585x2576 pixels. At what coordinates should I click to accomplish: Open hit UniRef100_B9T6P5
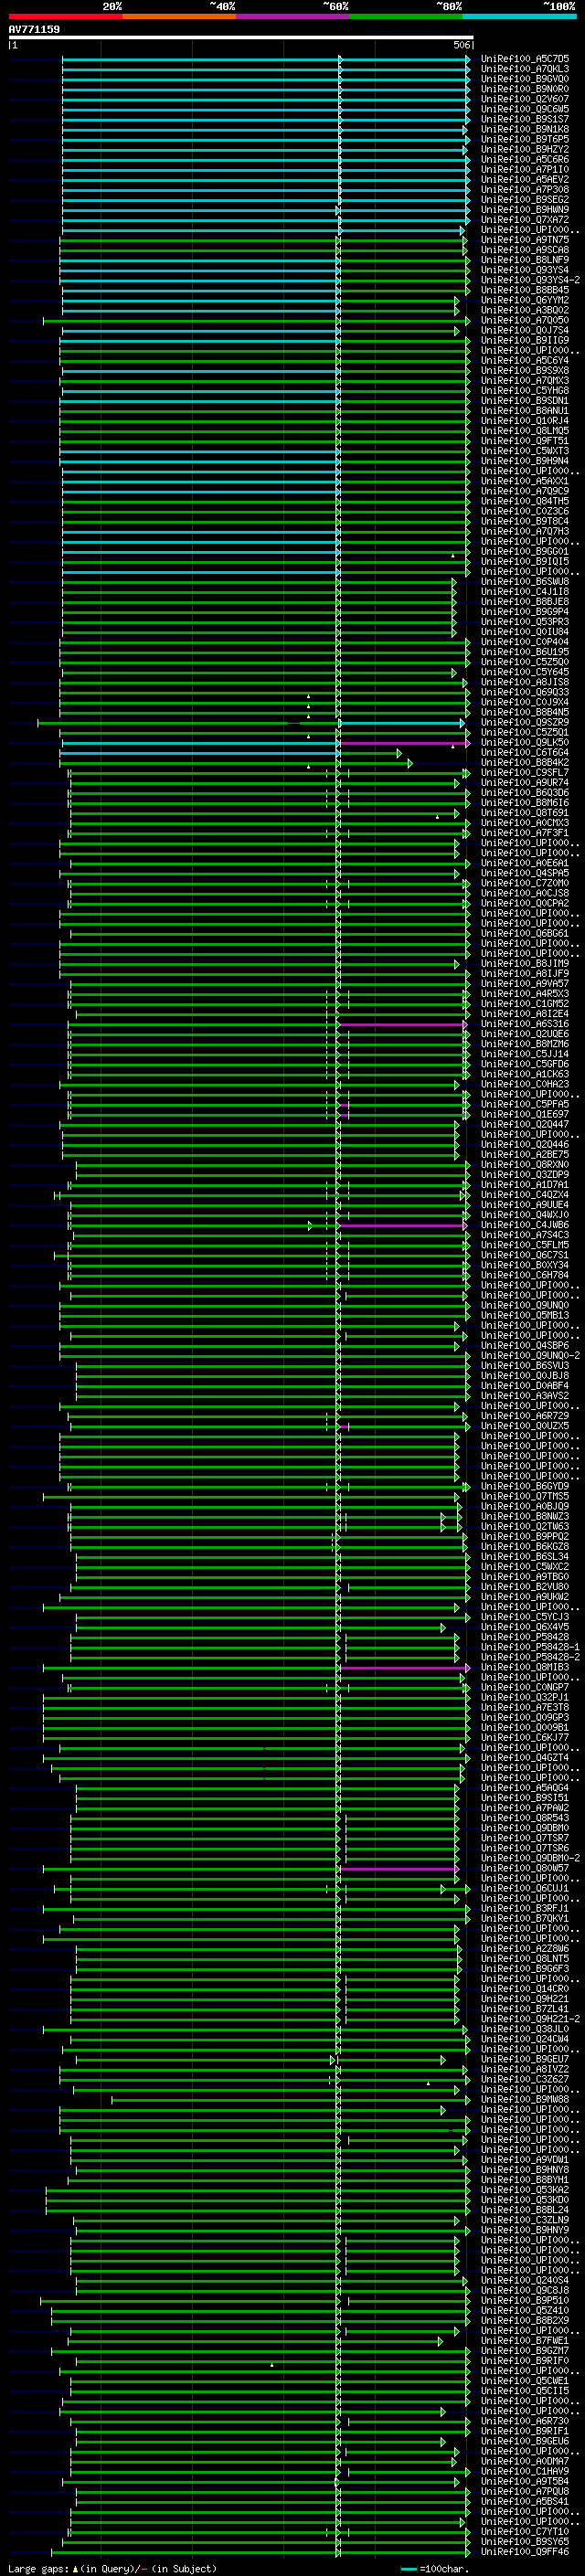pos(525,139)
